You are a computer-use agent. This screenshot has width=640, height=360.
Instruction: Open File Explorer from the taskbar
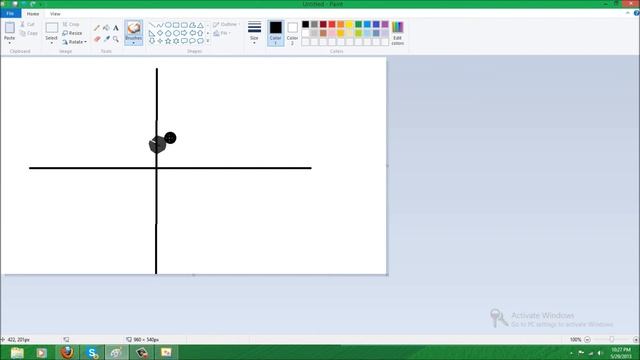17,352
